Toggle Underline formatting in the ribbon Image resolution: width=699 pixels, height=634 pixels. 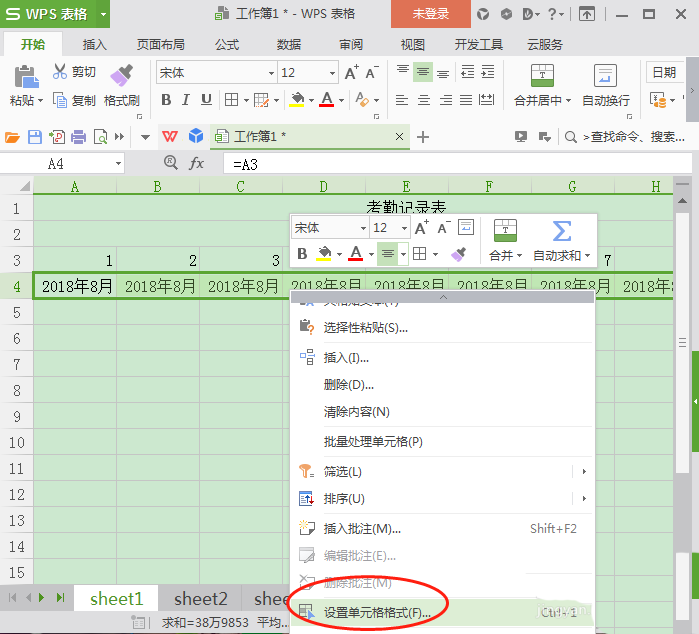click(x=206, y=100)
